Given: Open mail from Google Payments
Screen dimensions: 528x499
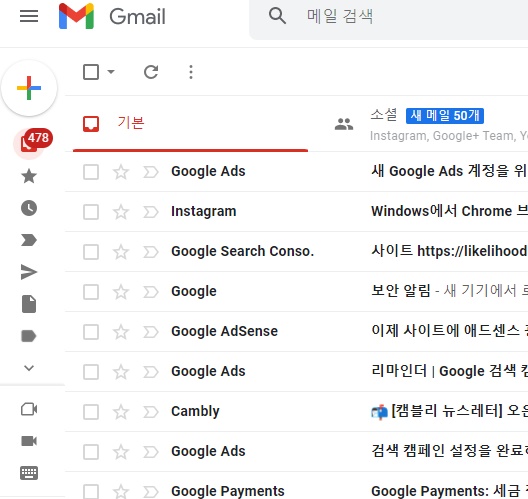Looking at the screenshot, I should point(228,491).
